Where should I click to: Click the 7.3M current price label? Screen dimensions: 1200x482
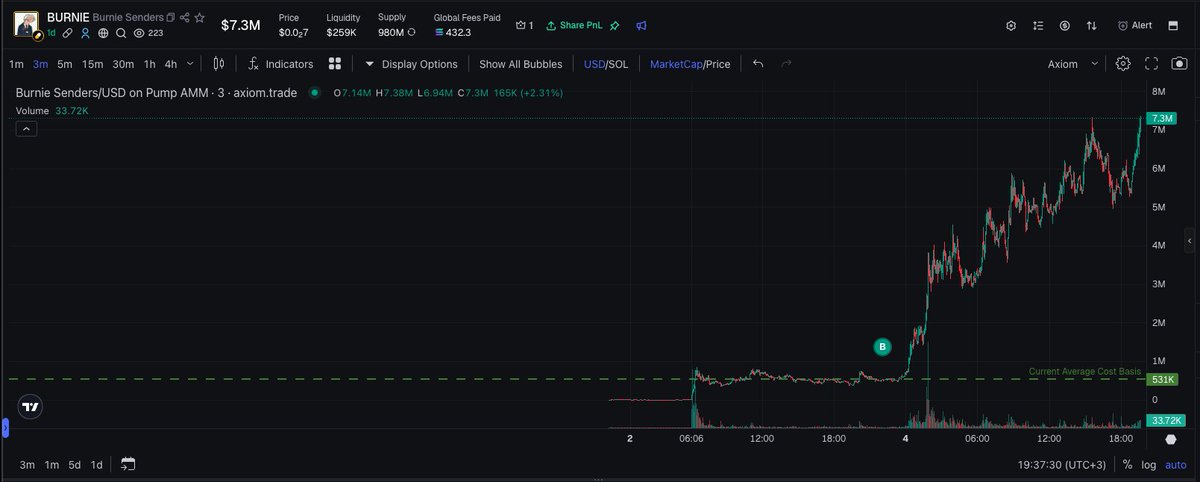coord(1163,118)
